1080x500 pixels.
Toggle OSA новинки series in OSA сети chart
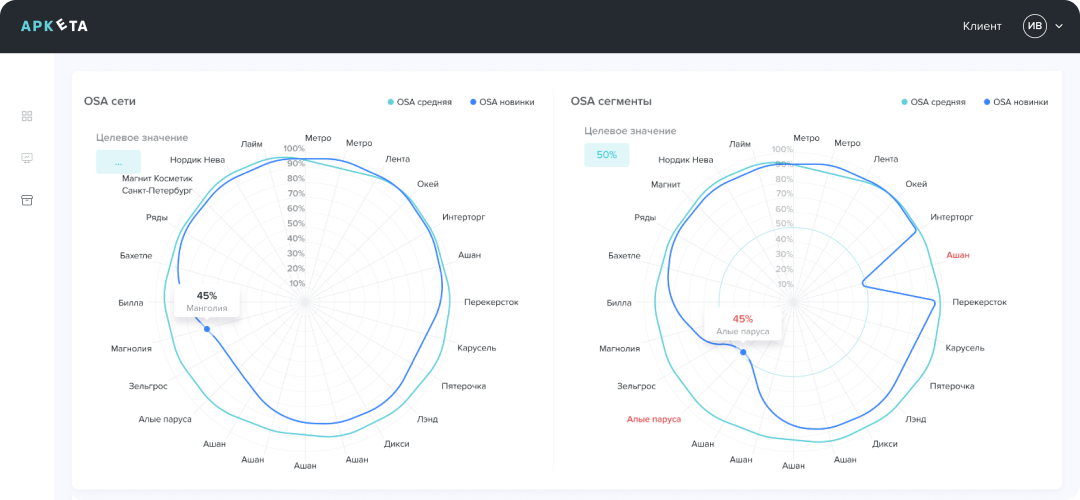501,102
